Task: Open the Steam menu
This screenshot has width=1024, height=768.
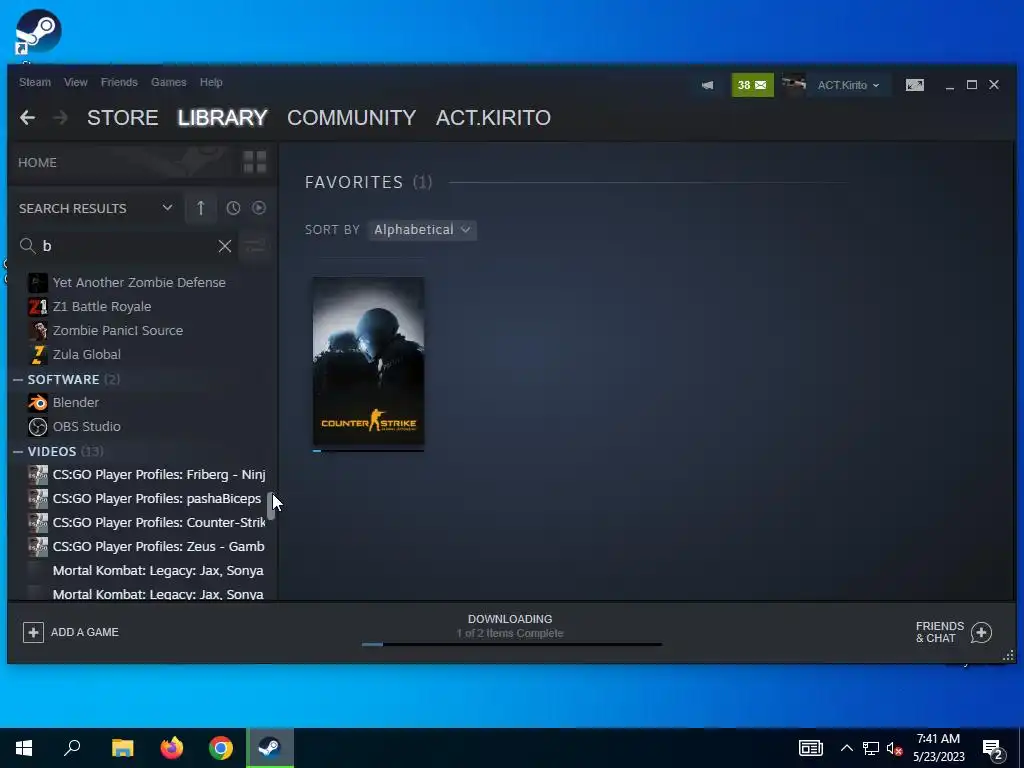Action: [35, 82]
